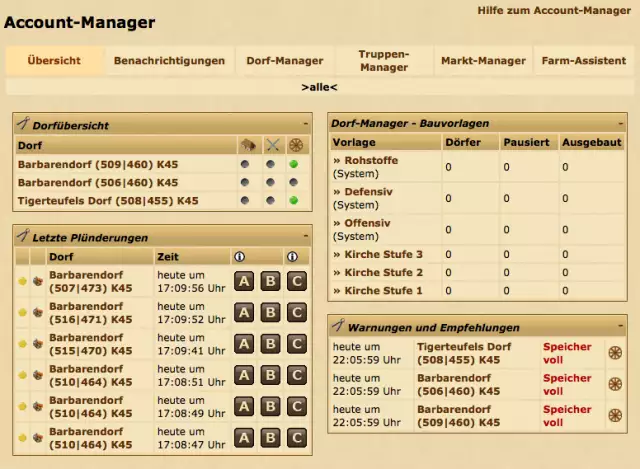The height and width of the screenshot is (469, 640).
Task: Click green status dot for Tigerteufels Dorf
Action: click(x=294, y=201)
